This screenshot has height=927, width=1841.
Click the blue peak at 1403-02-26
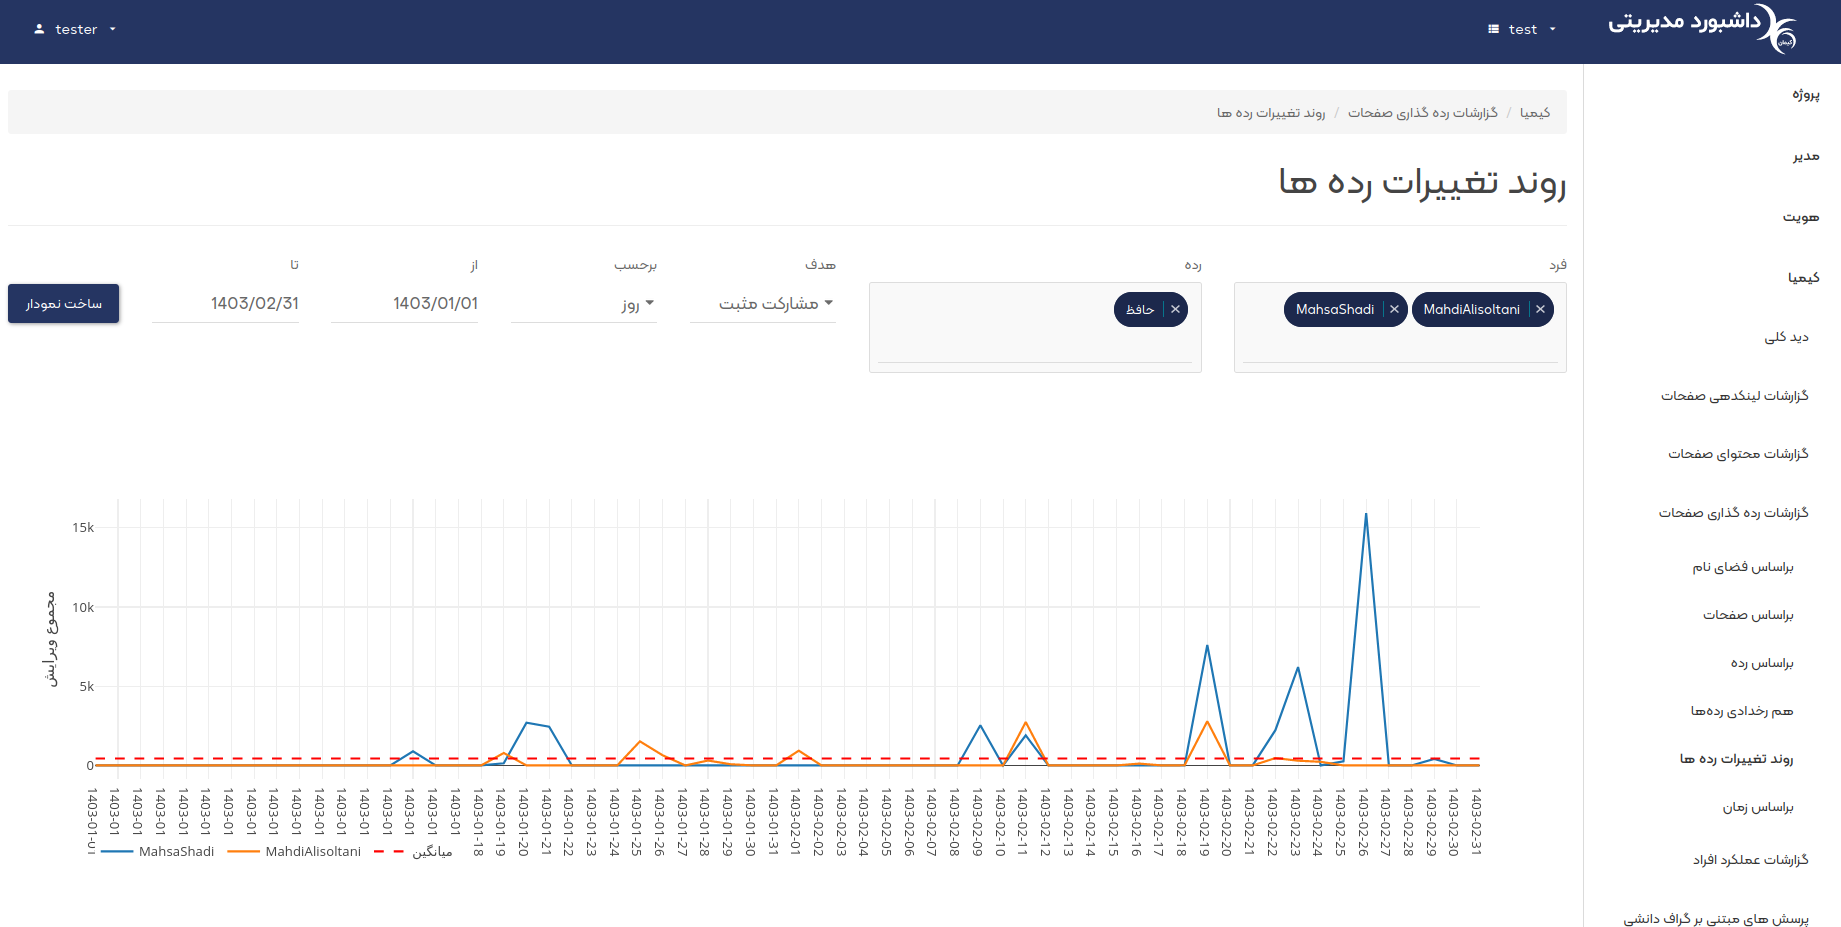tap(1366, 515)
